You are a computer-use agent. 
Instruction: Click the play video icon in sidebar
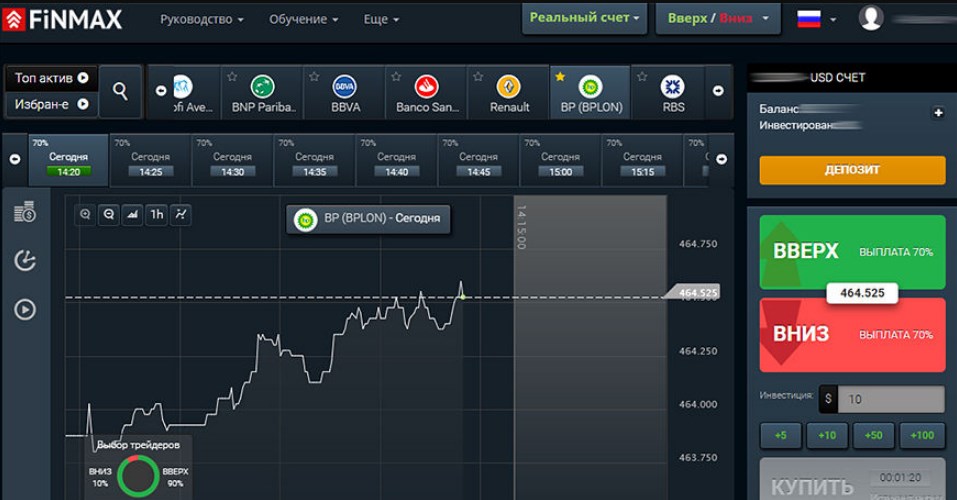coord(25,310)
